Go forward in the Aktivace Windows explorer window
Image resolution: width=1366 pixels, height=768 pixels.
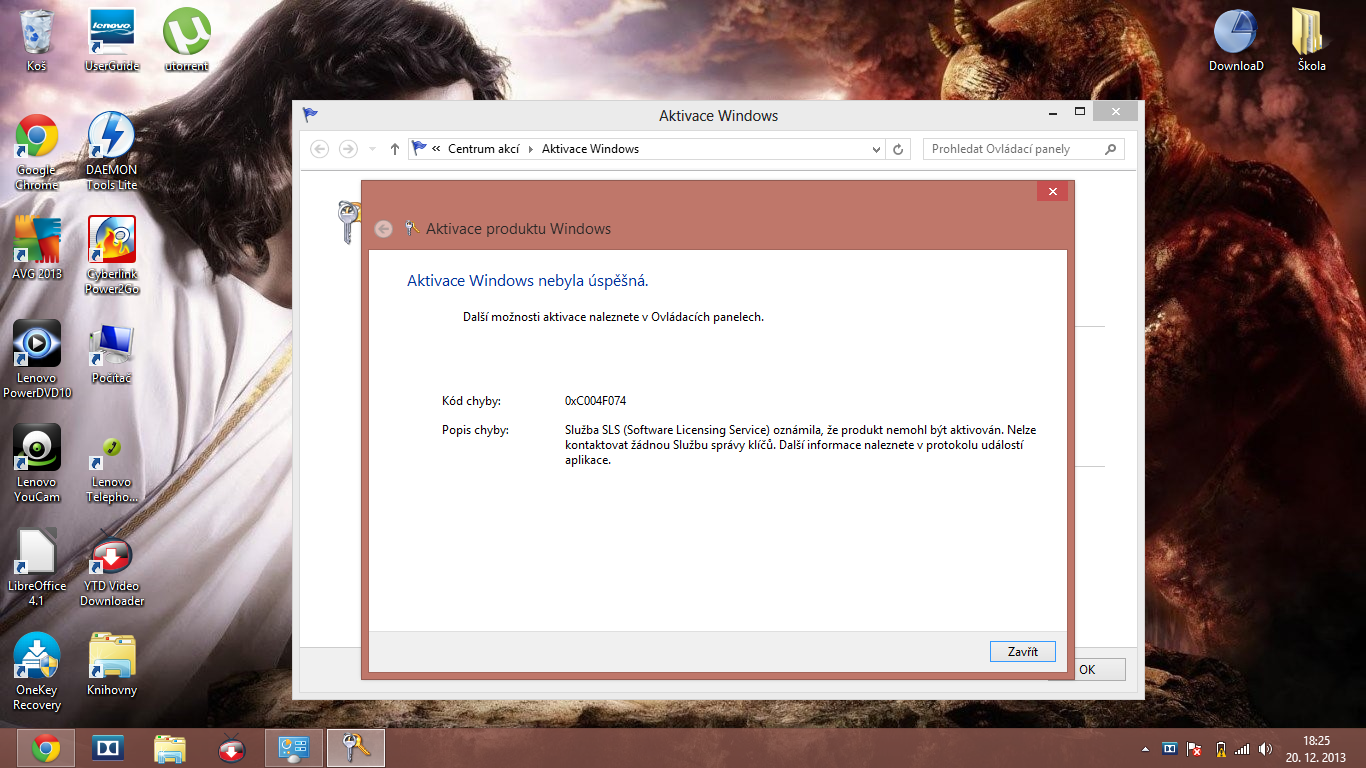pos(348,149)
